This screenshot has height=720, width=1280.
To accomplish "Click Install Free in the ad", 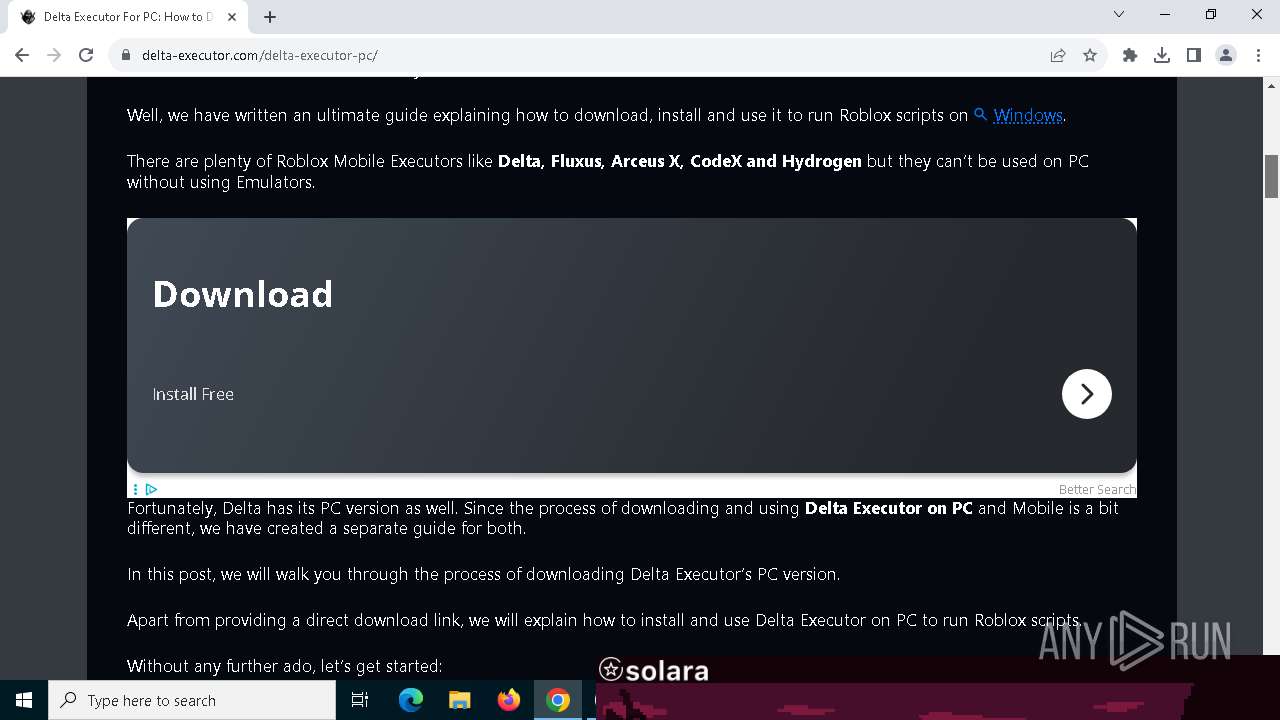I will tap(193, 394).
